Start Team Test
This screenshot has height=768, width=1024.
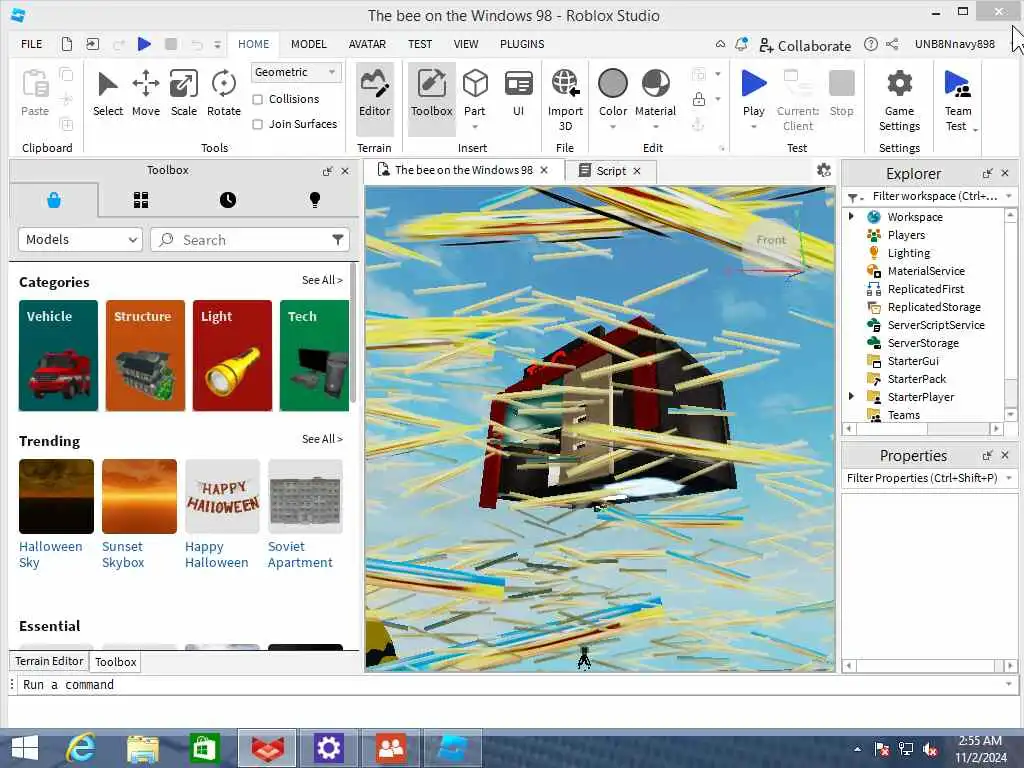coord(957,100)
